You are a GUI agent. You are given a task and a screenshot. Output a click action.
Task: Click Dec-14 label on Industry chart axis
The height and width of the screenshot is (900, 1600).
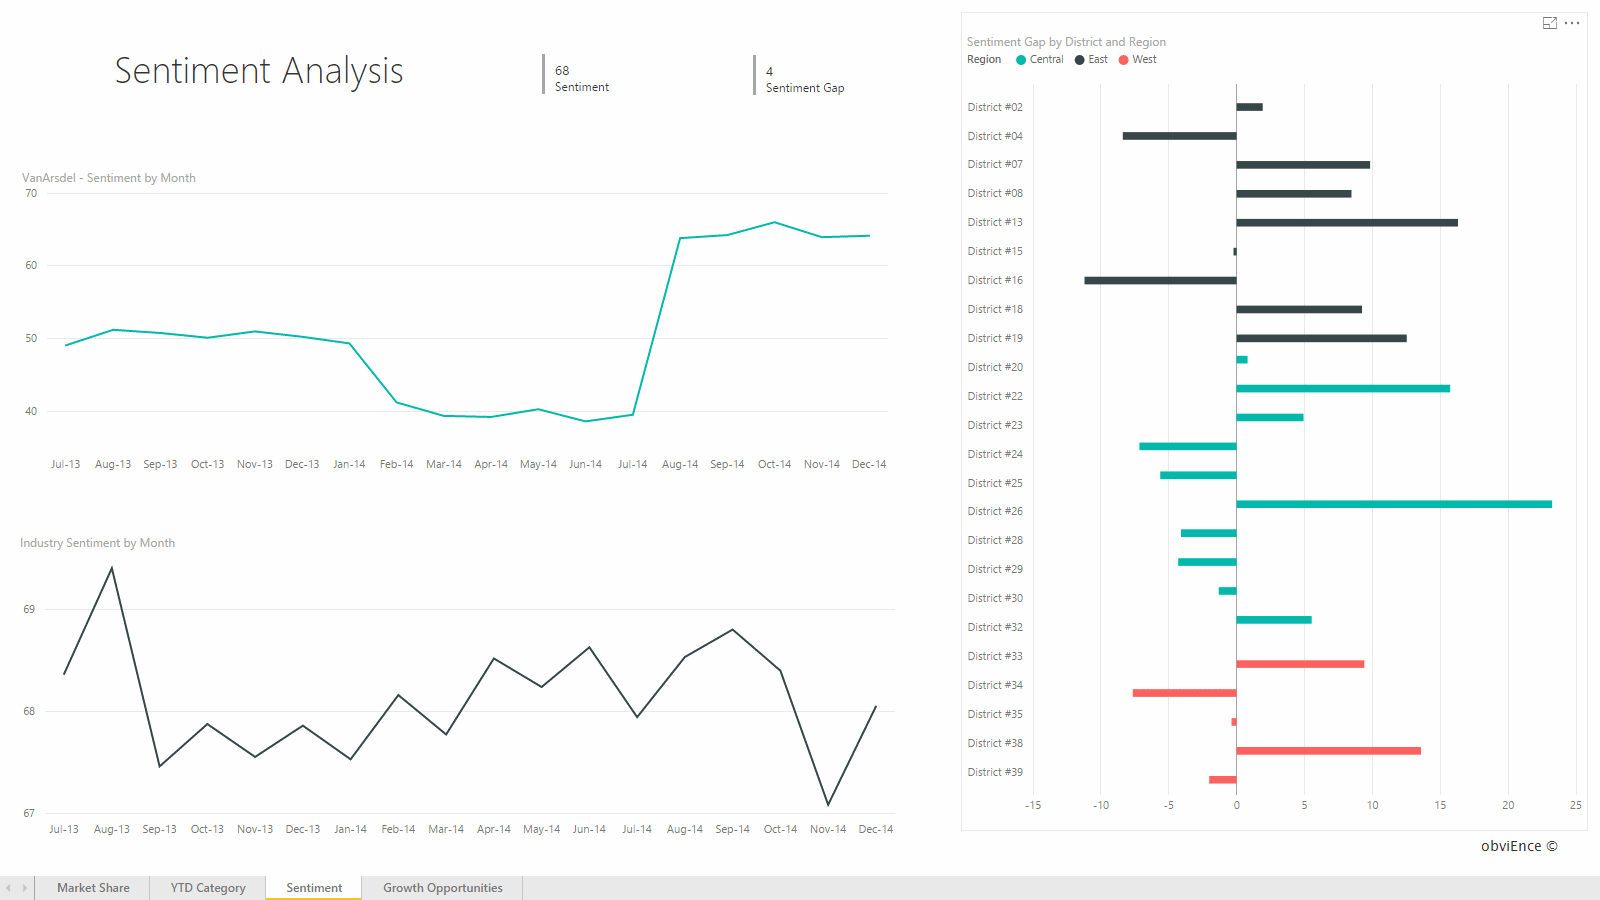click(876, 829)
